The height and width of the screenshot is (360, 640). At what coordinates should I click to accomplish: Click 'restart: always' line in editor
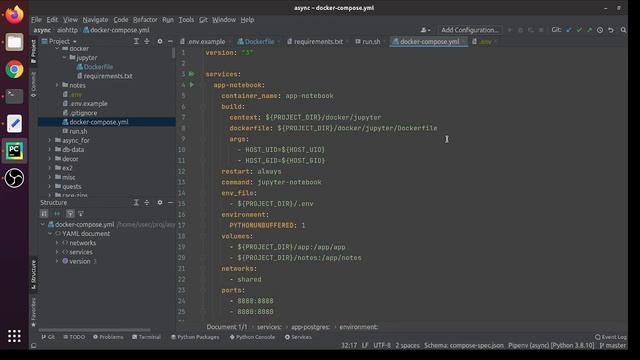click(251, 171)
